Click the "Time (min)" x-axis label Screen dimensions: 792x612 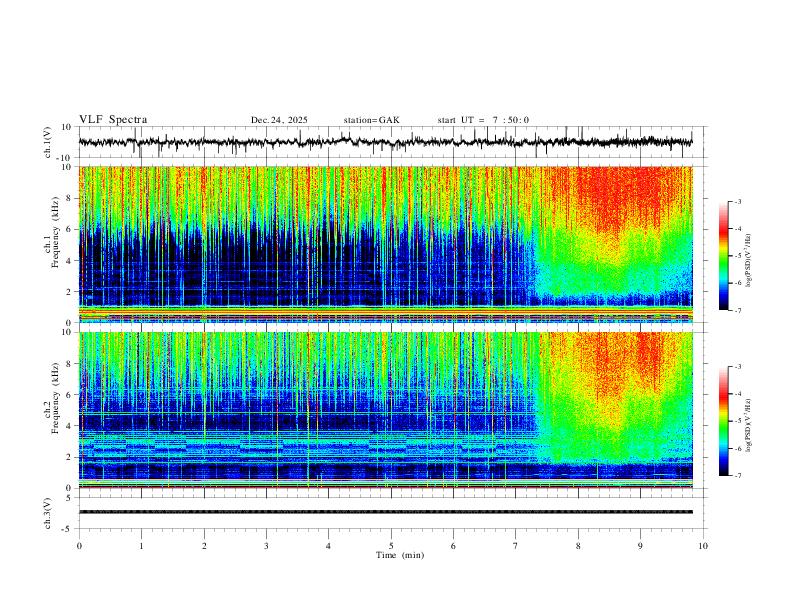click(x=400, y=555)
